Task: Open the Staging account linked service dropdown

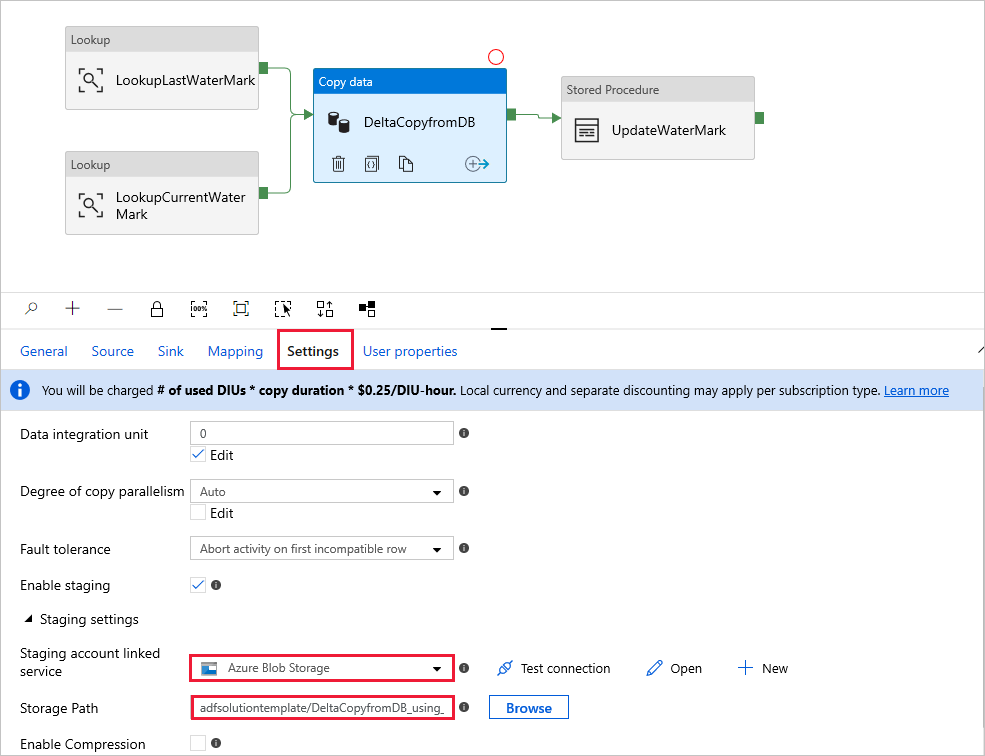Action: point(436,667)
